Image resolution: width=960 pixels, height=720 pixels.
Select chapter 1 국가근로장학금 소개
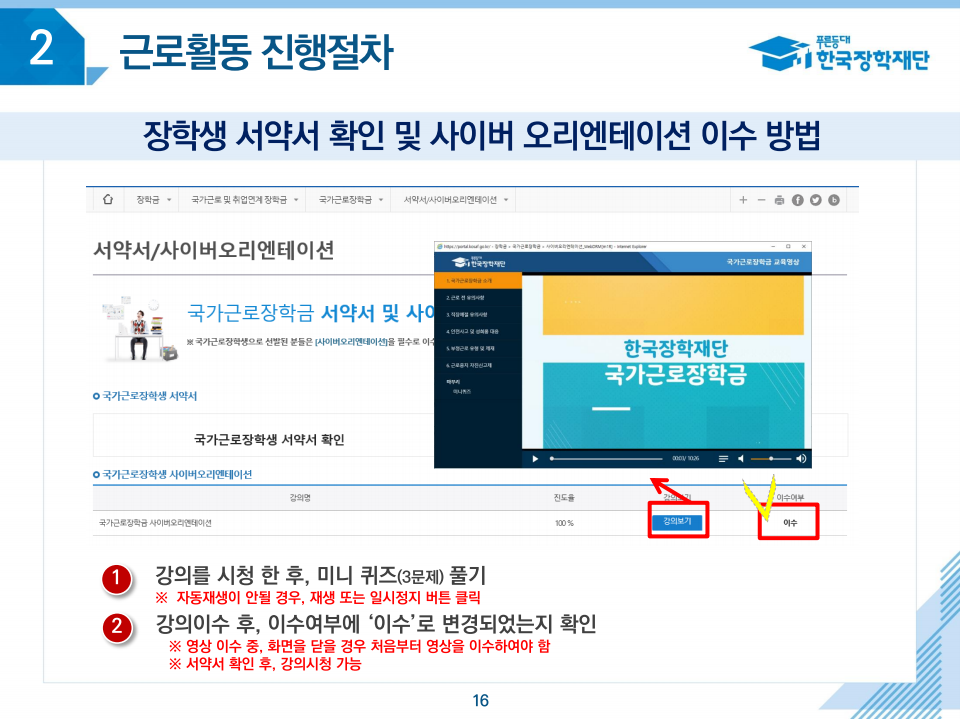[478, 280]
